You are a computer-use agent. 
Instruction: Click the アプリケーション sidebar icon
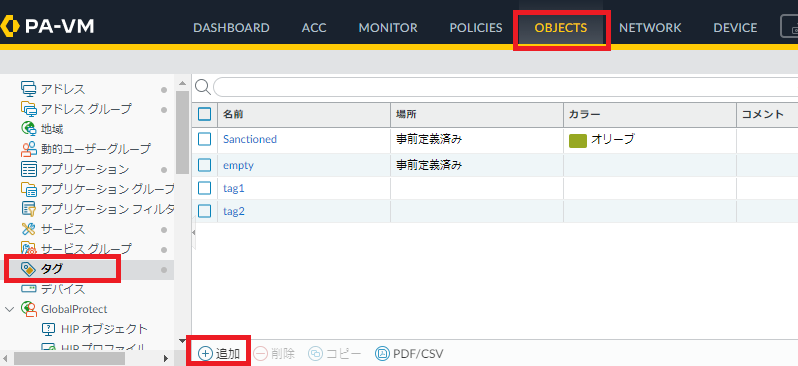click(29, 168)
